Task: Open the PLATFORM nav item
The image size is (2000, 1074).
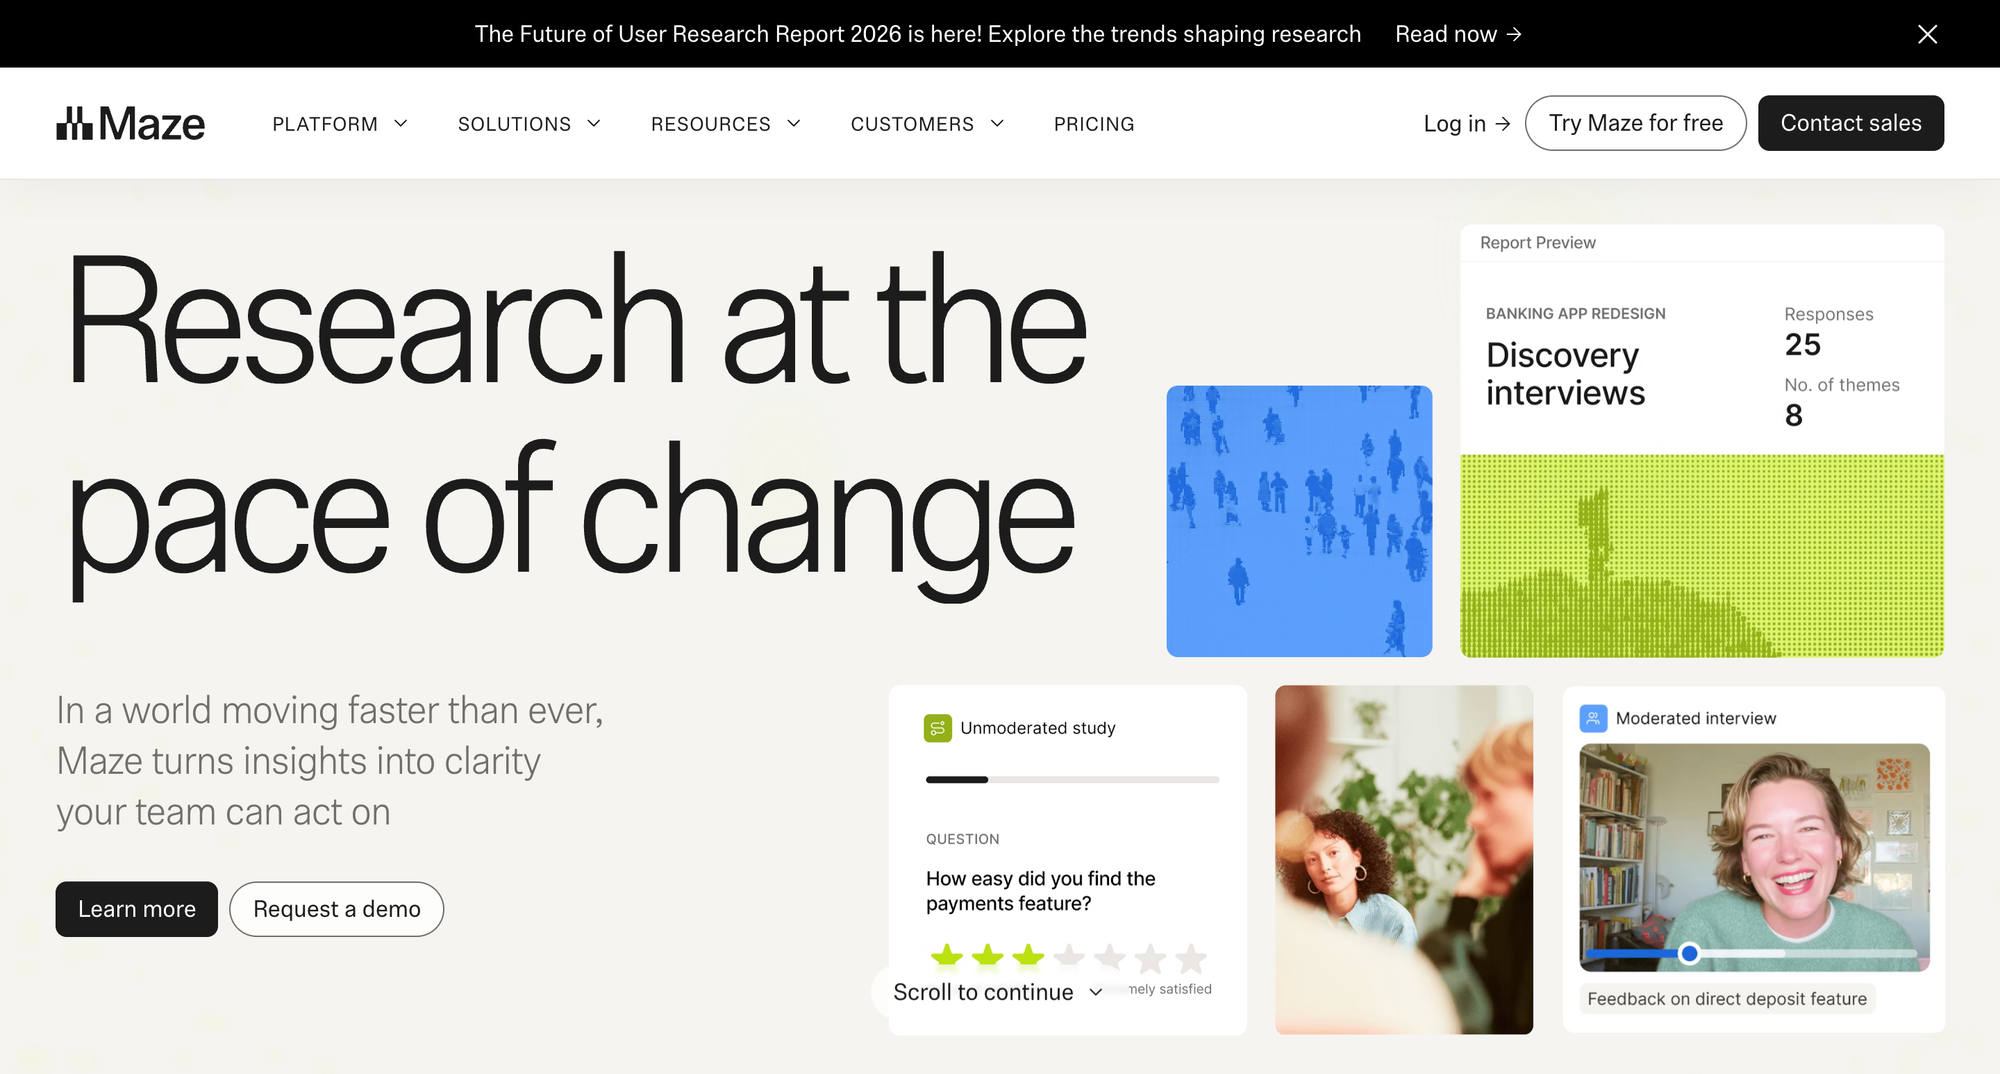Action: 325,124
